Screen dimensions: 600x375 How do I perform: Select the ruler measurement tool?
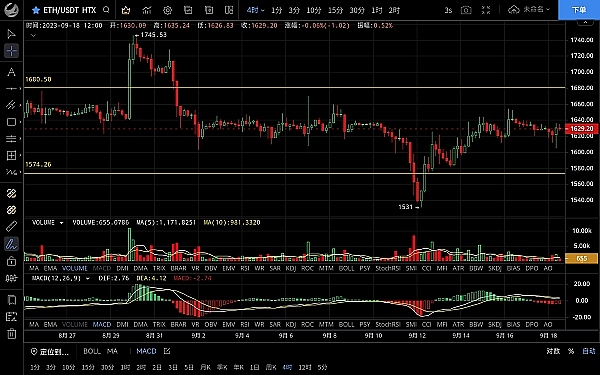11,227
